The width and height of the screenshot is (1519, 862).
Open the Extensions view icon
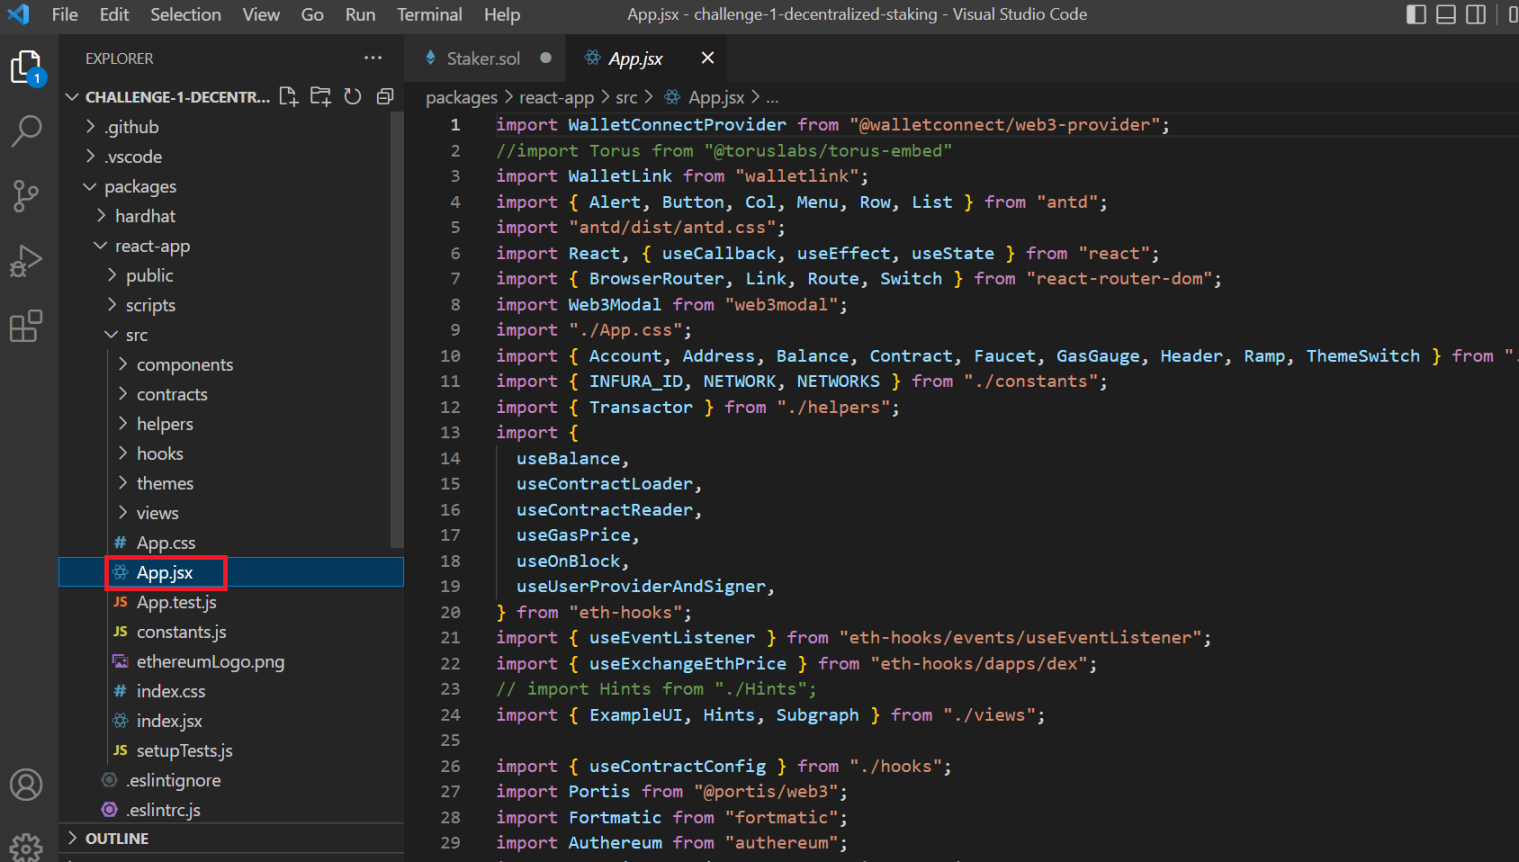(x=26, y=325)
